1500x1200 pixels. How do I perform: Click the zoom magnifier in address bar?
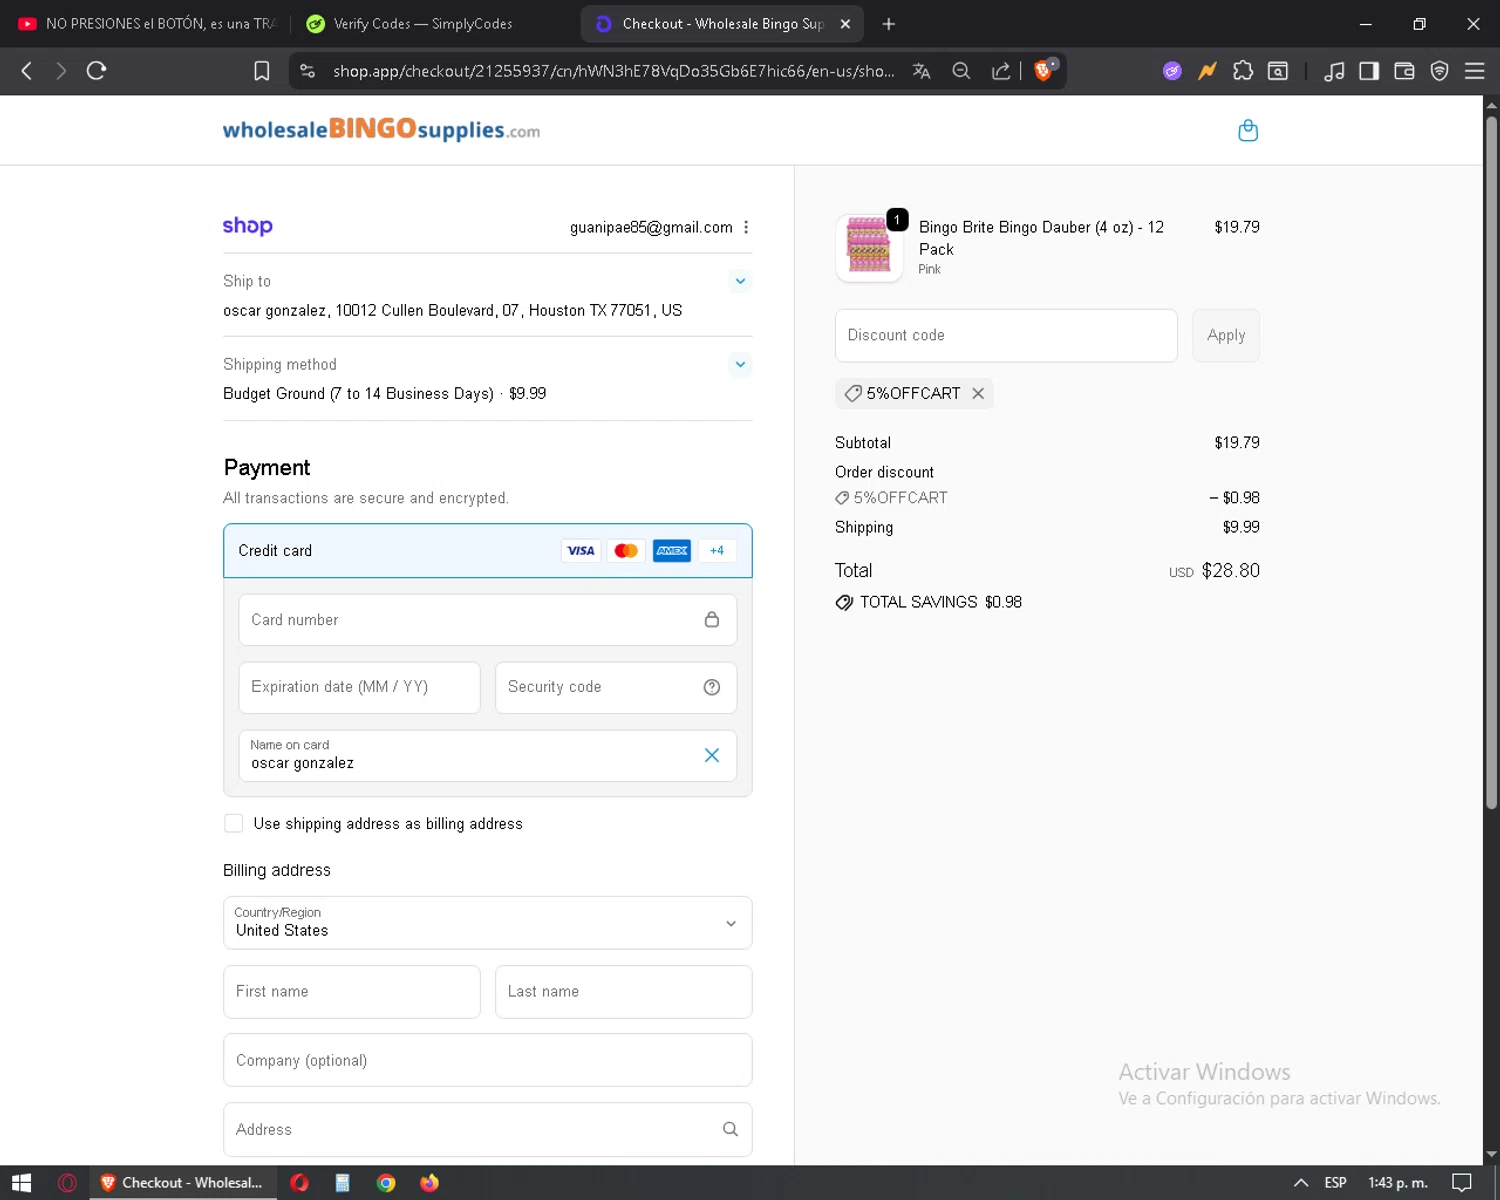click(961, 71)
